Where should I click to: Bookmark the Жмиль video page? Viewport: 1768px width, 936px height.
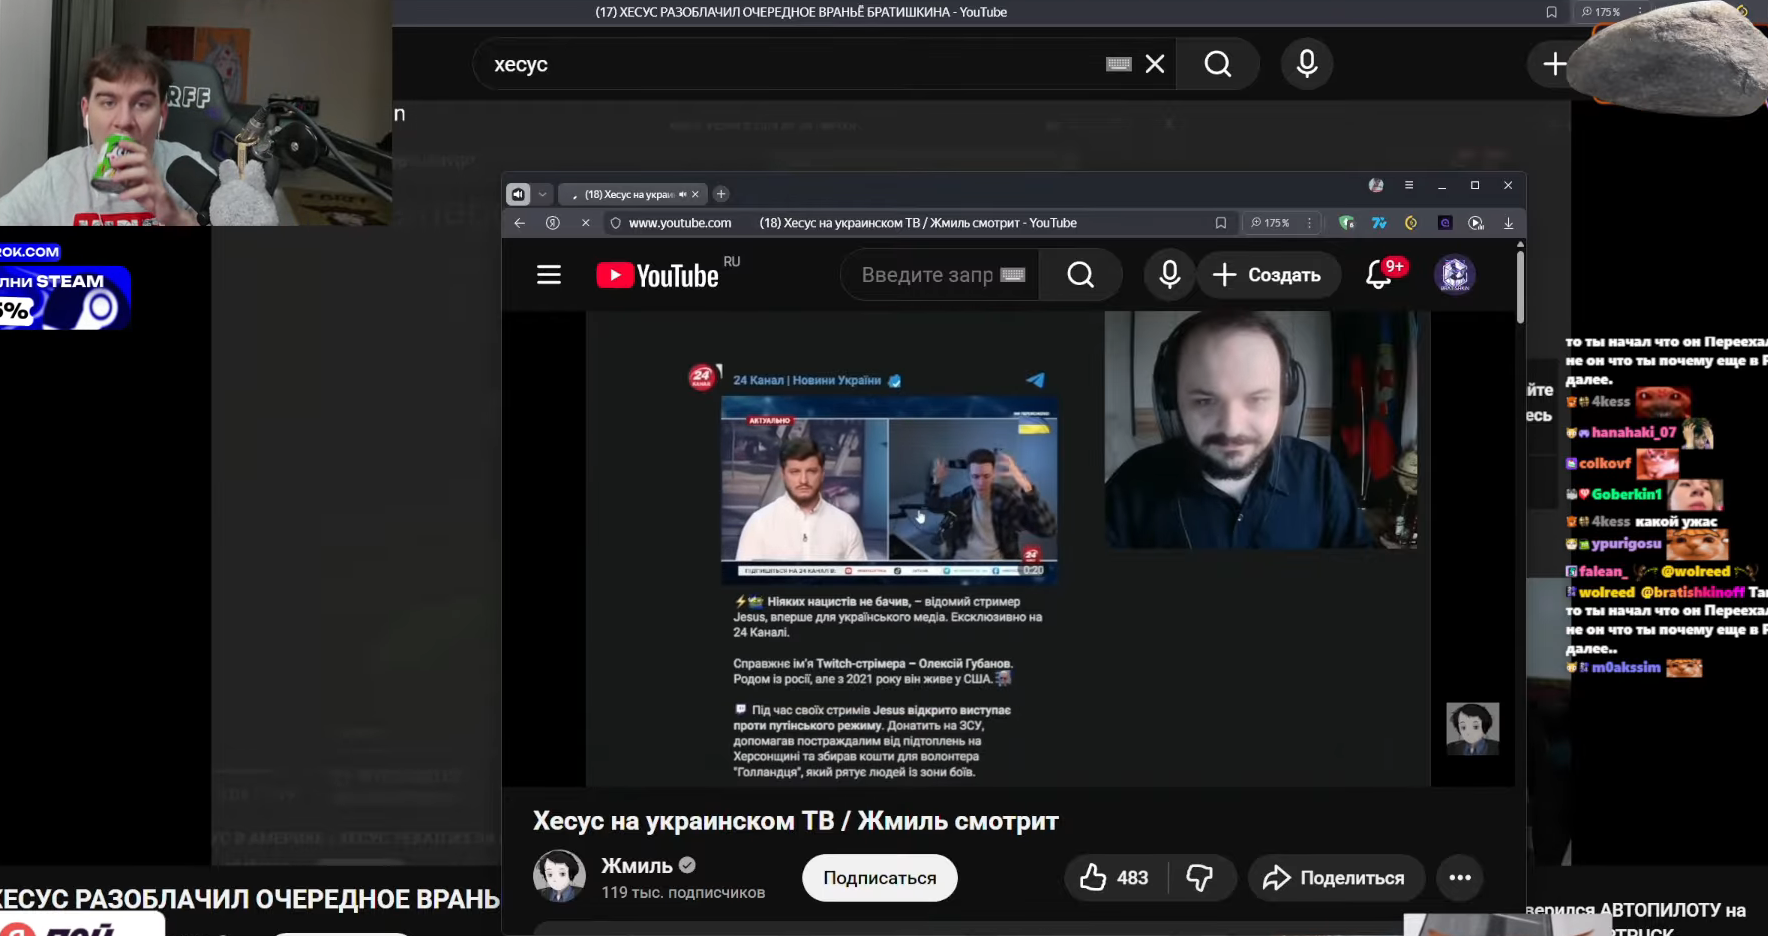[1221, 223]
